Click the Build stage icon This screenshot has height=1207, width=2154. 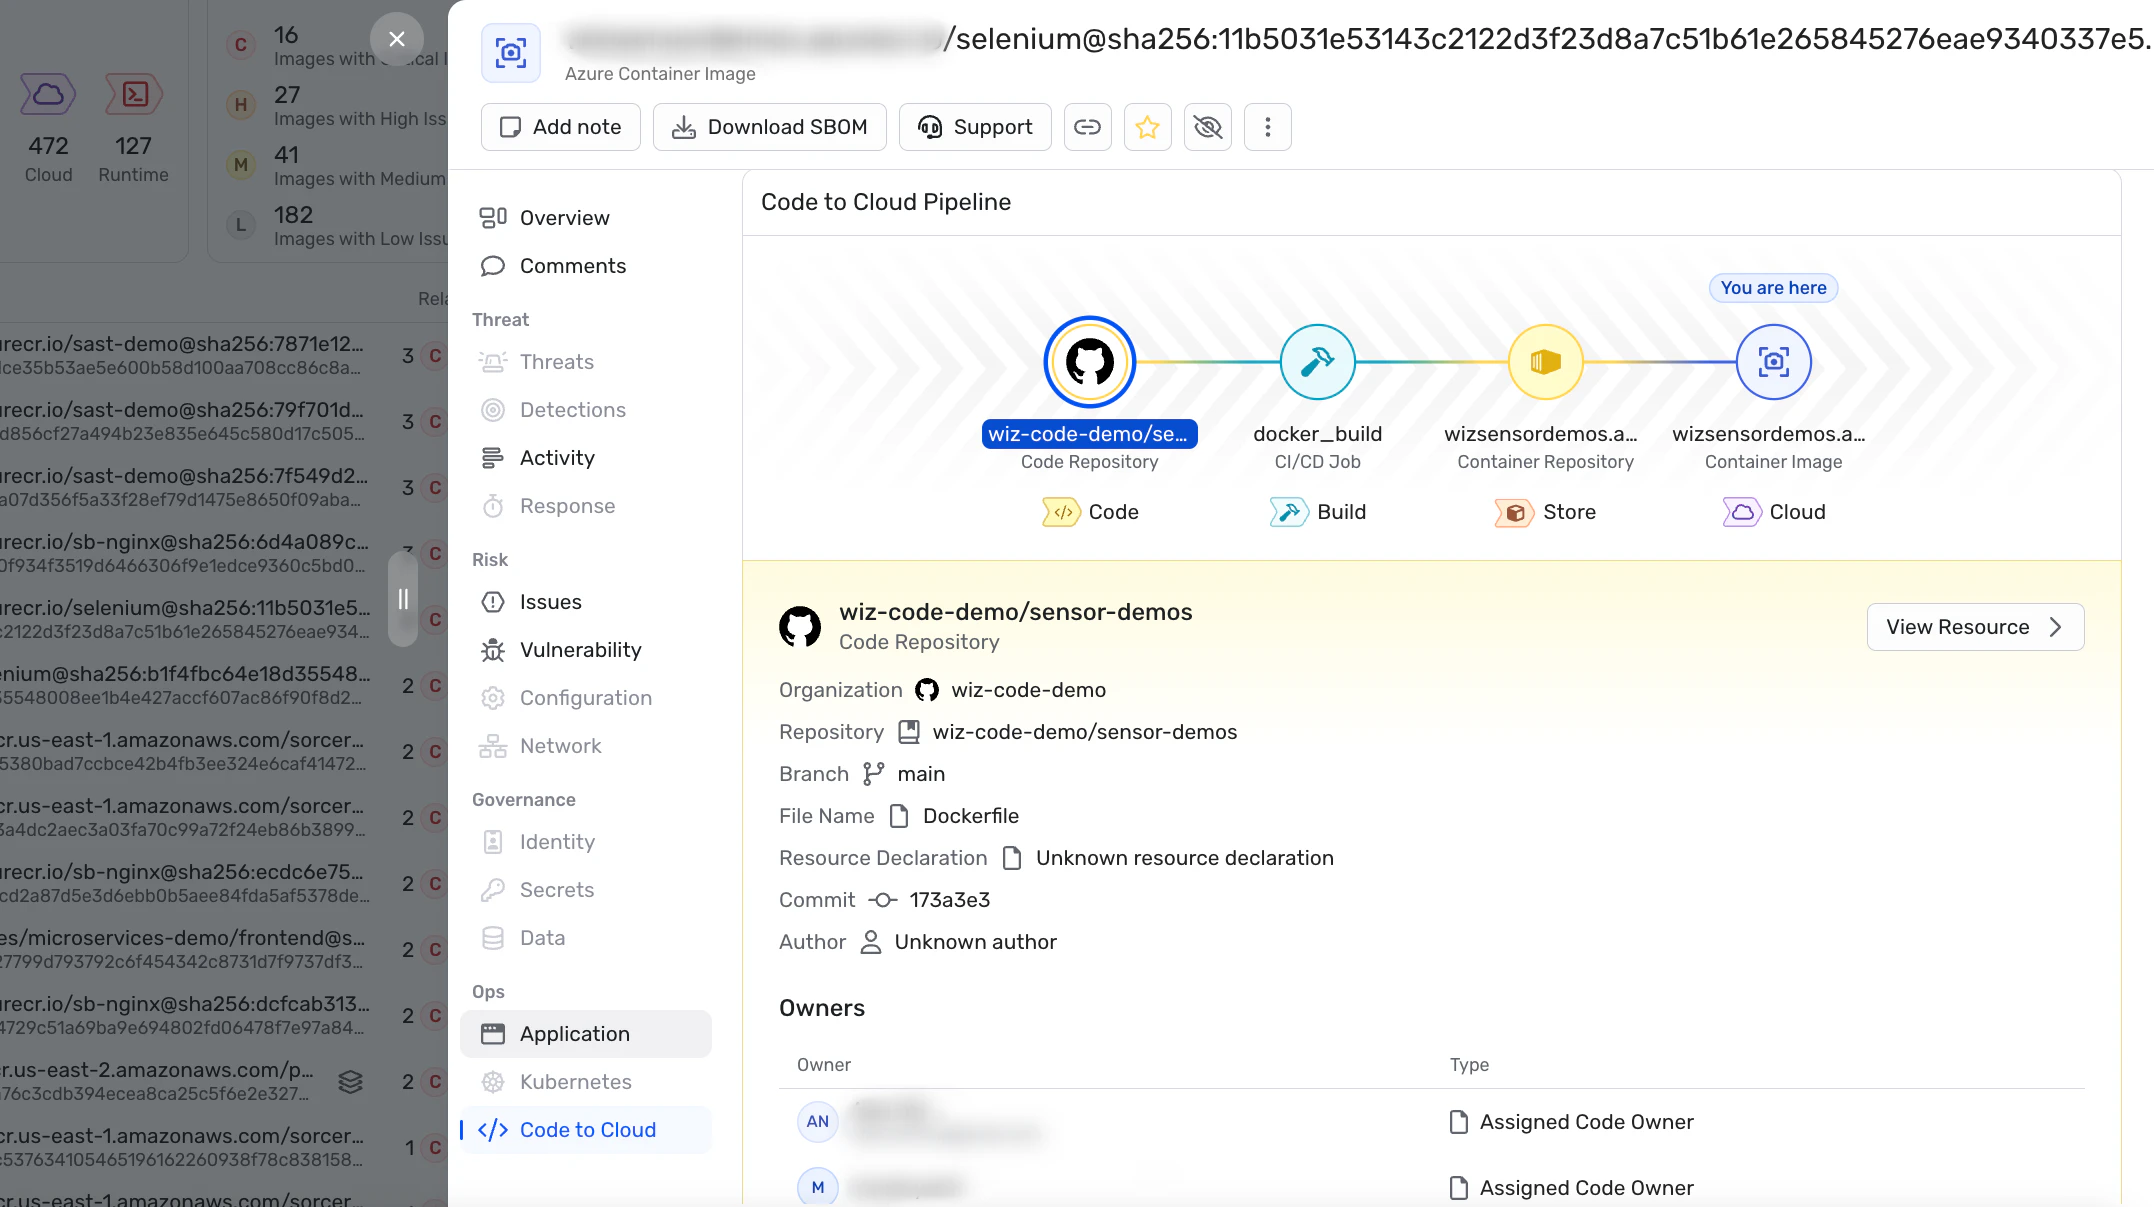[x=1289, y=512]
